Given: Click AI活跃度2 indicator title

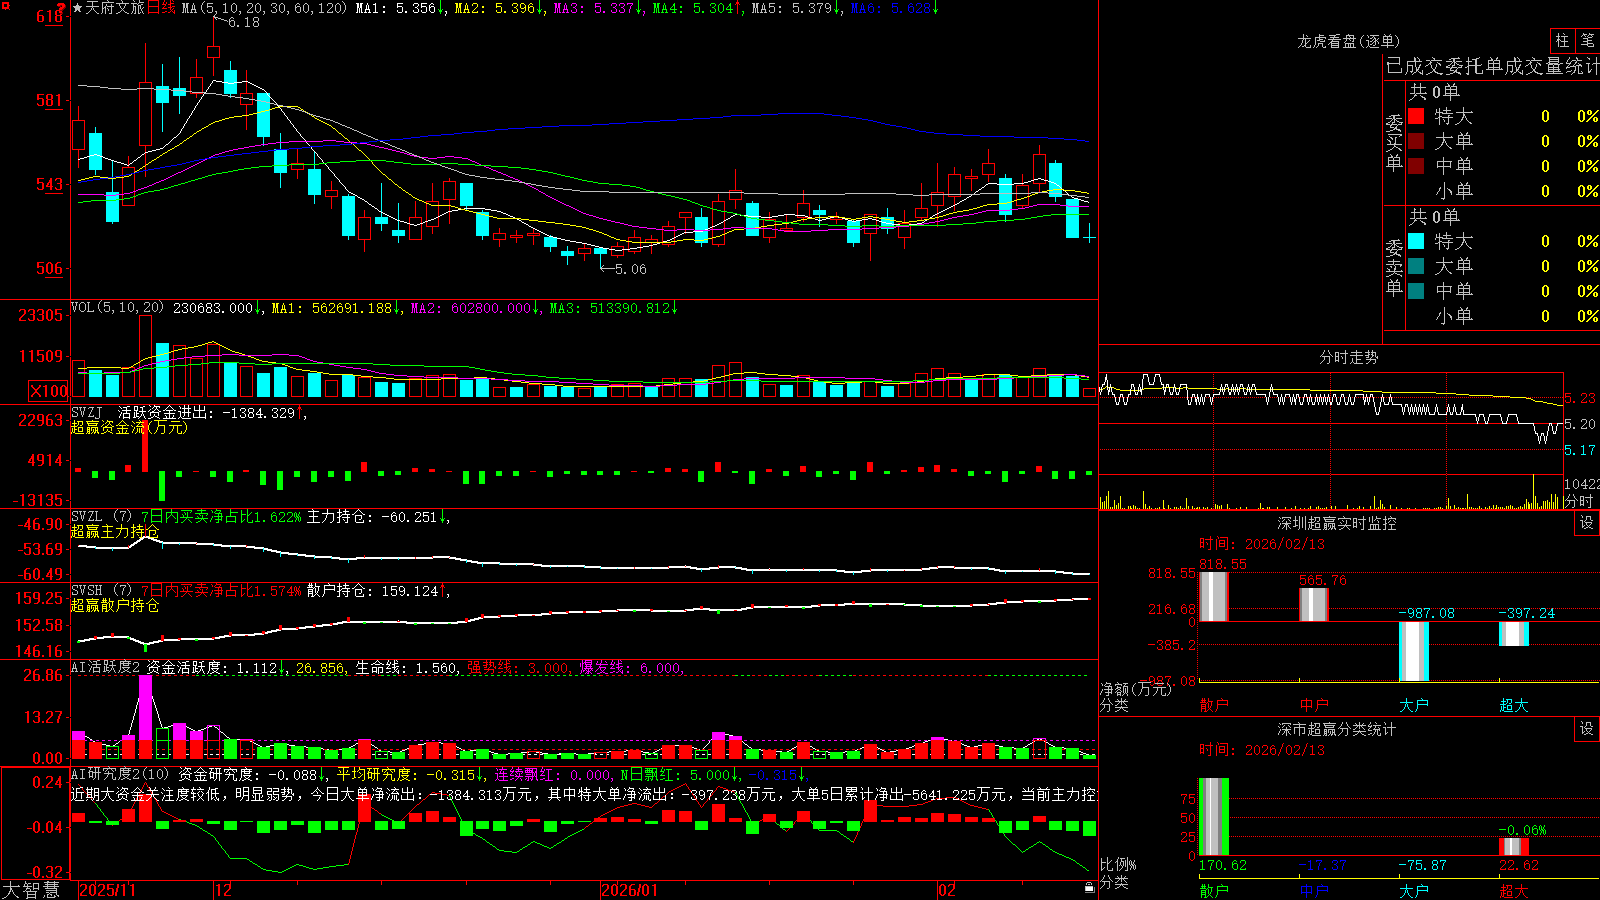Looking at the screenshot, I should 106,667.
